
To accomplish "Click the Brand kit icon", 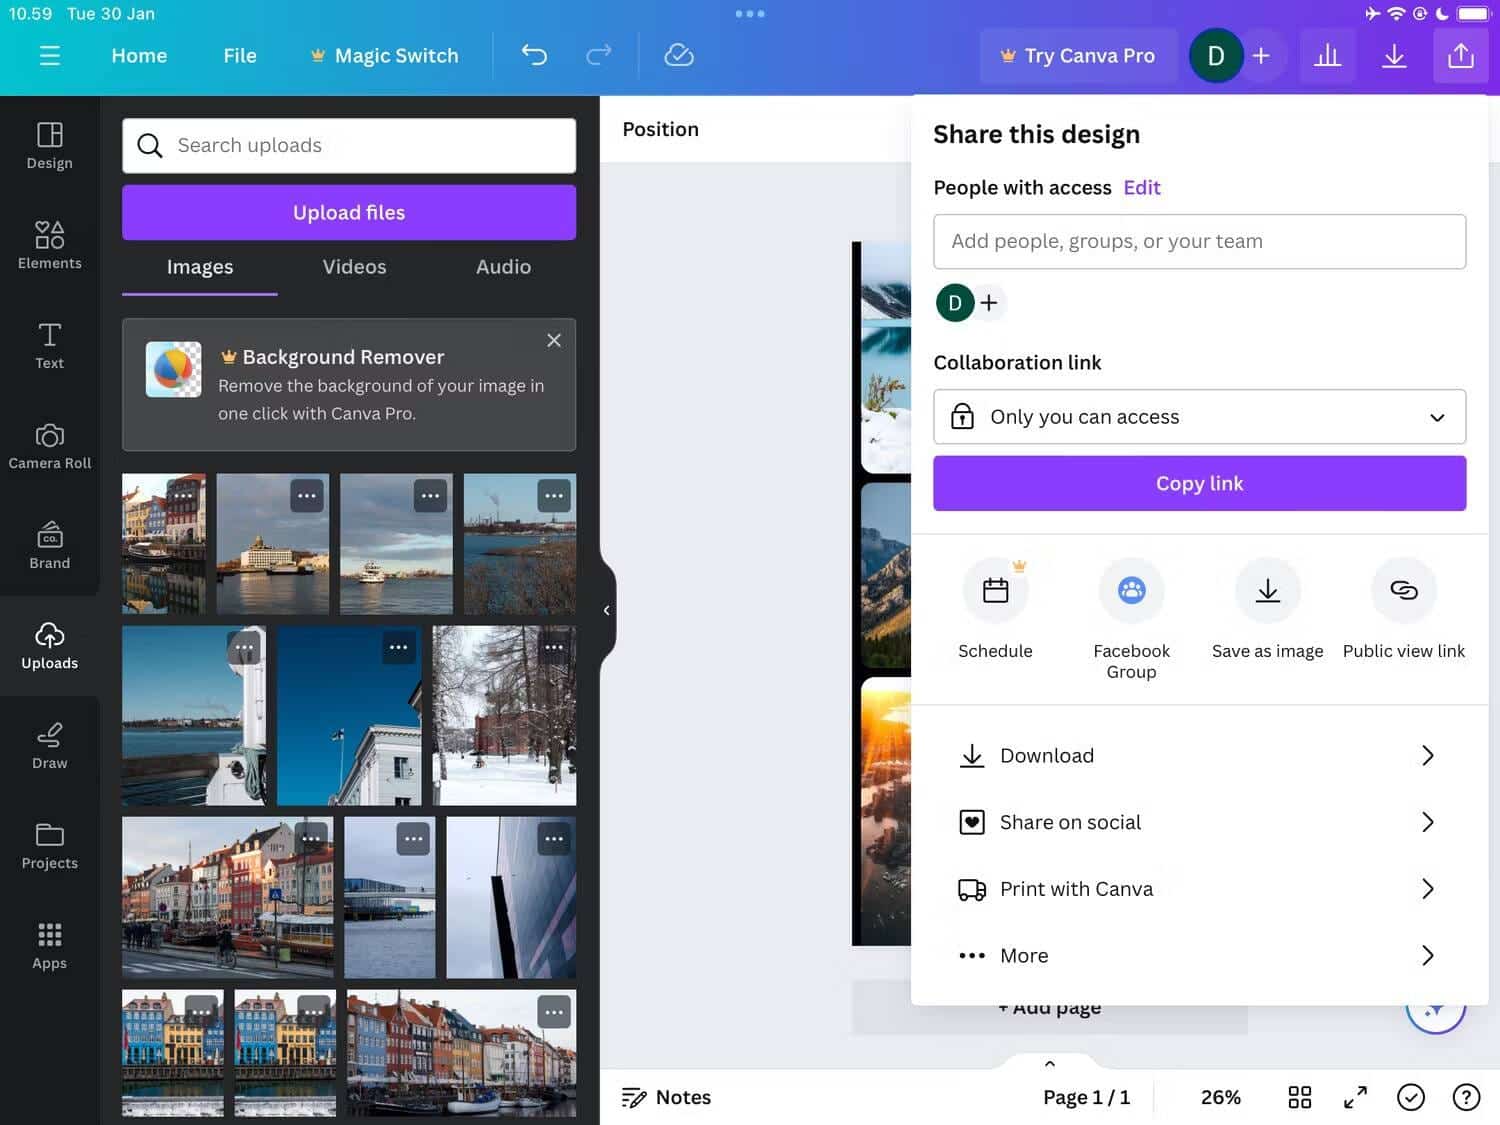I will (x=49, y=546).
